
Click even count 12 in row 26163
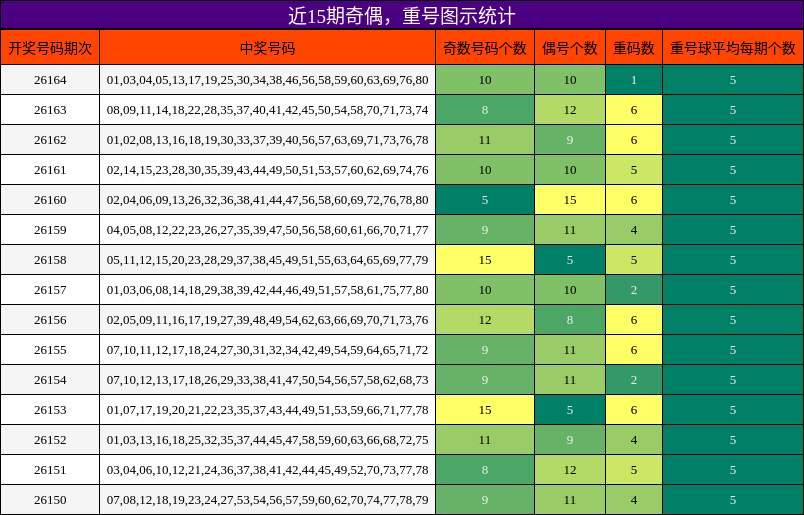point(570,110)
